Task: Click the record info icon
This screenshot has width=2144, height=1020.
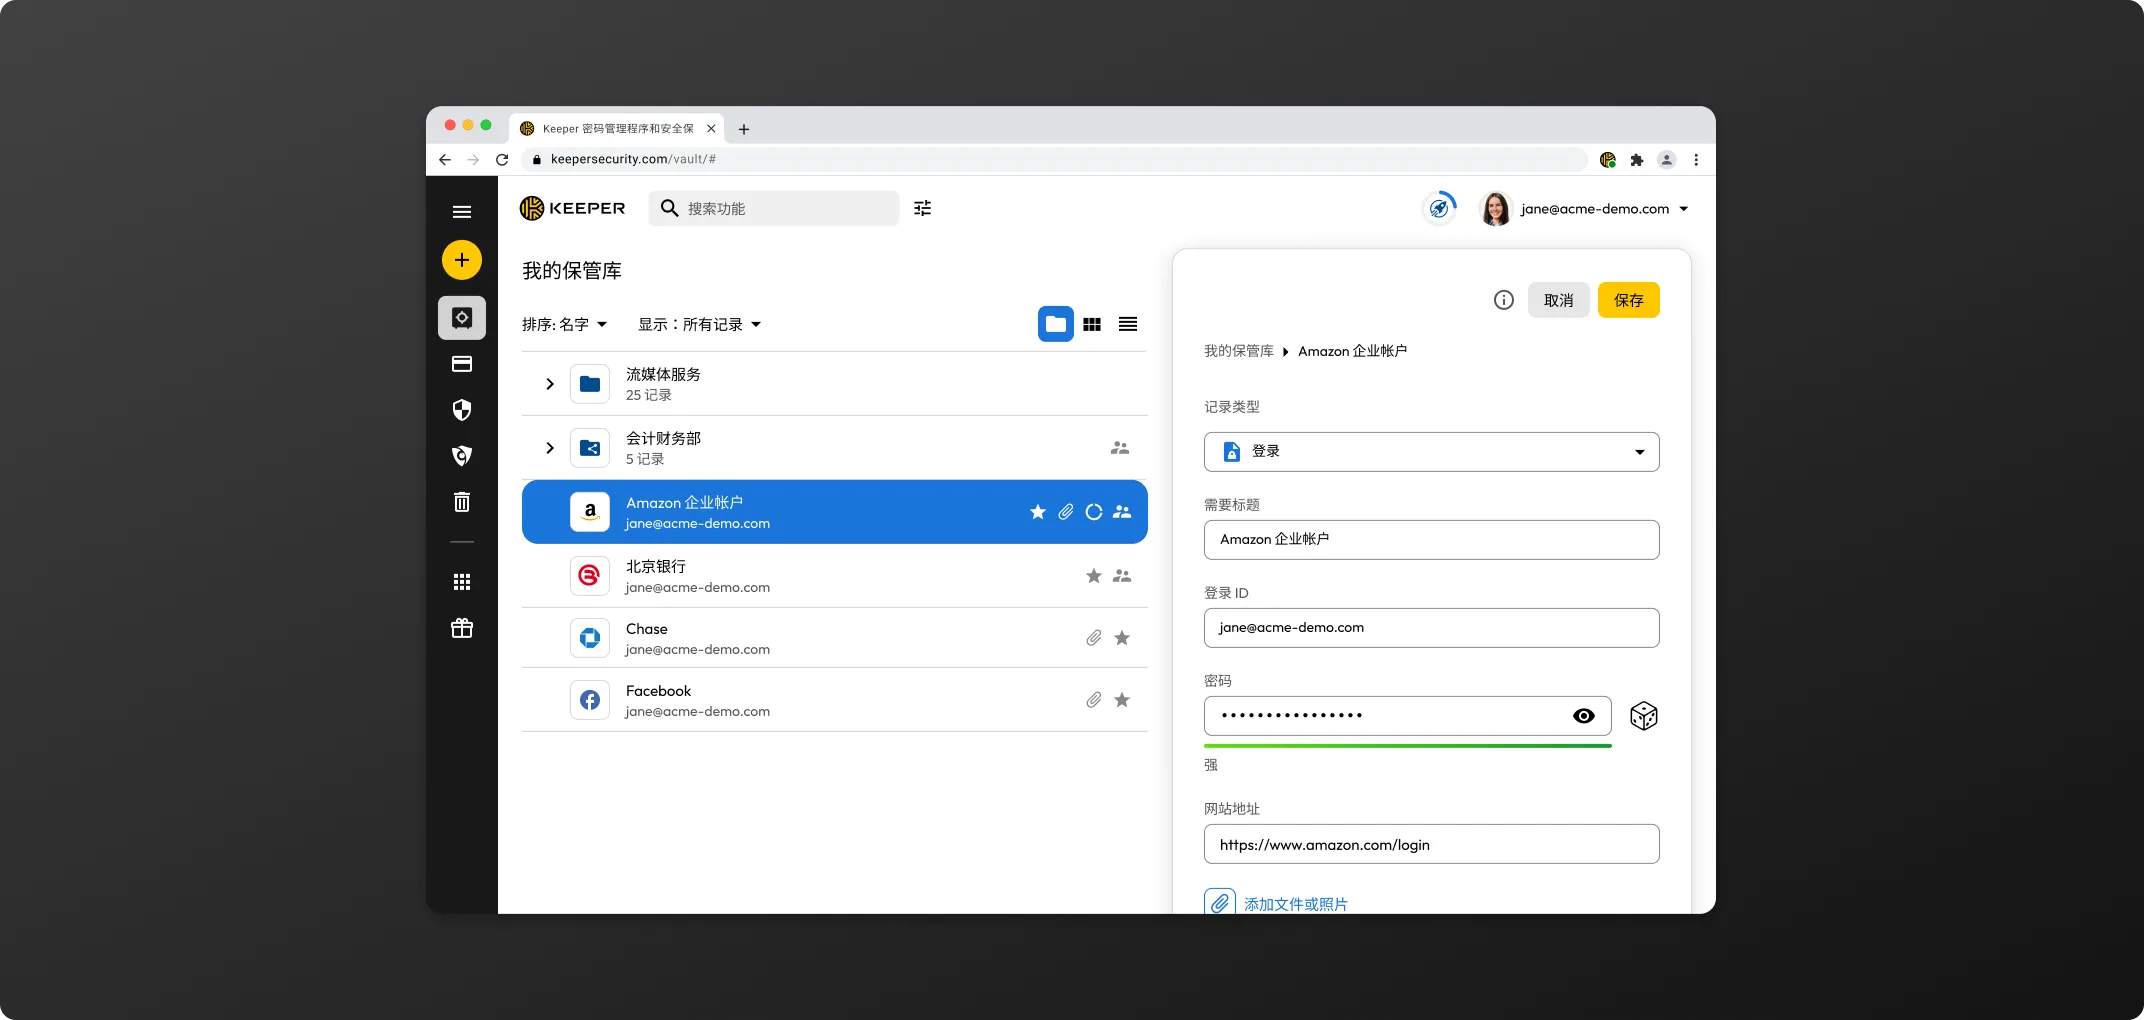Action: (1503, 300)
